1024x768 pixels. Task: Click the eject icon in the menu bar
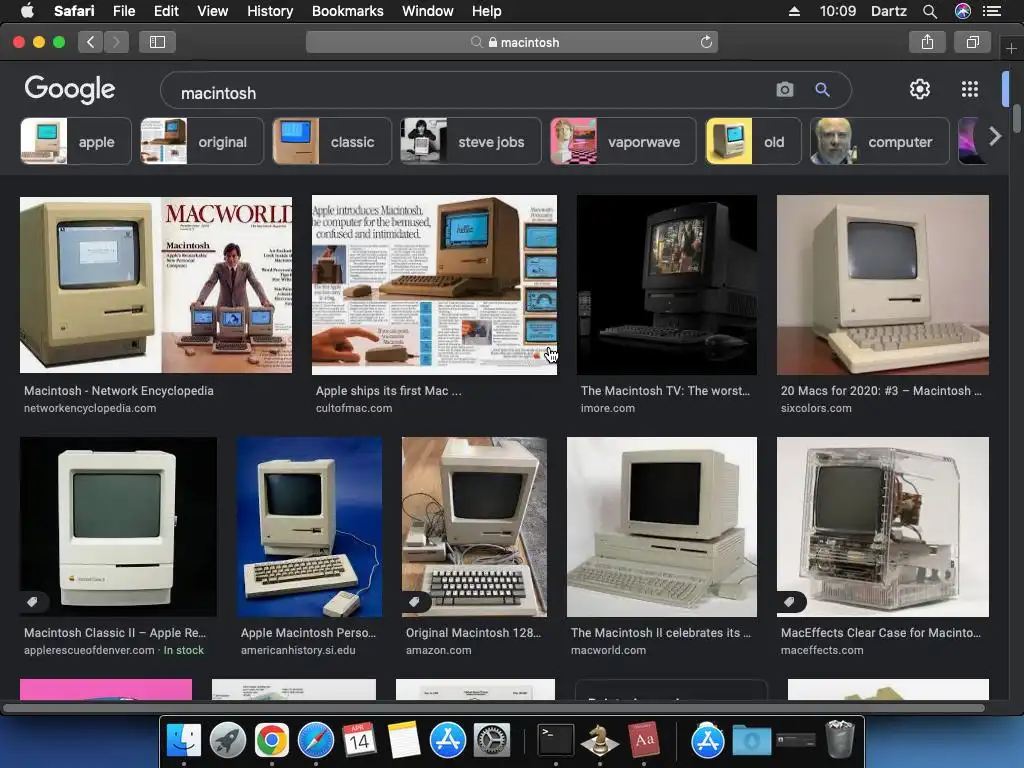(794, 11)
